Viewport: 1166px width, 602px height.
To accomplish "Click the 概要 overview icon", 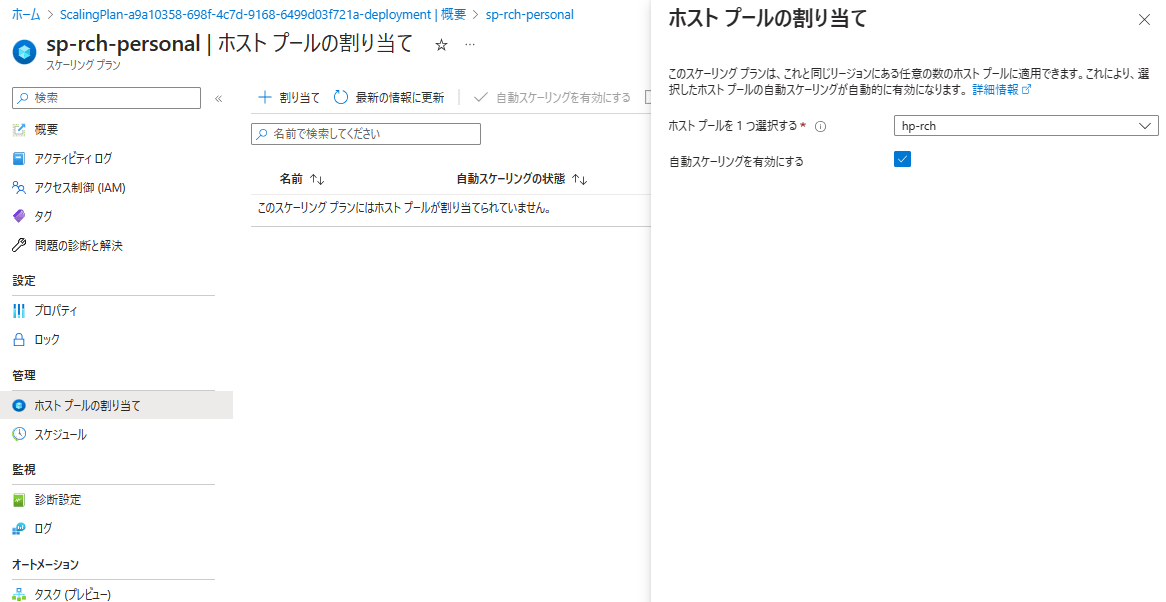I will pos(19,130).
